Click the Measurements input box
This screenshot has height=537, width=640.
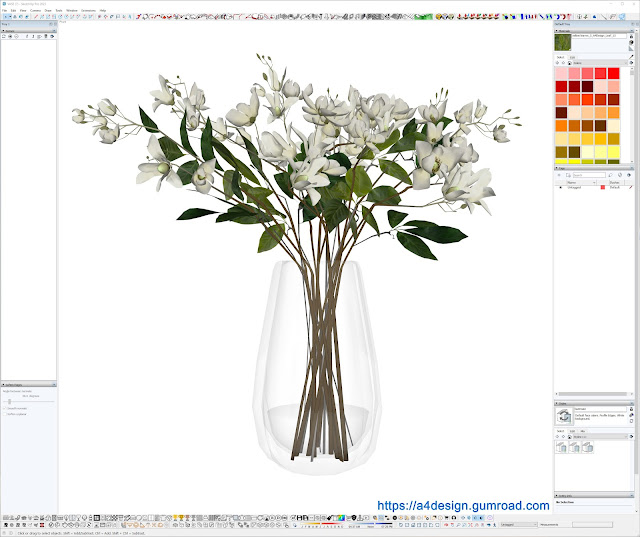pyautogui.click(x=592, y=525)
